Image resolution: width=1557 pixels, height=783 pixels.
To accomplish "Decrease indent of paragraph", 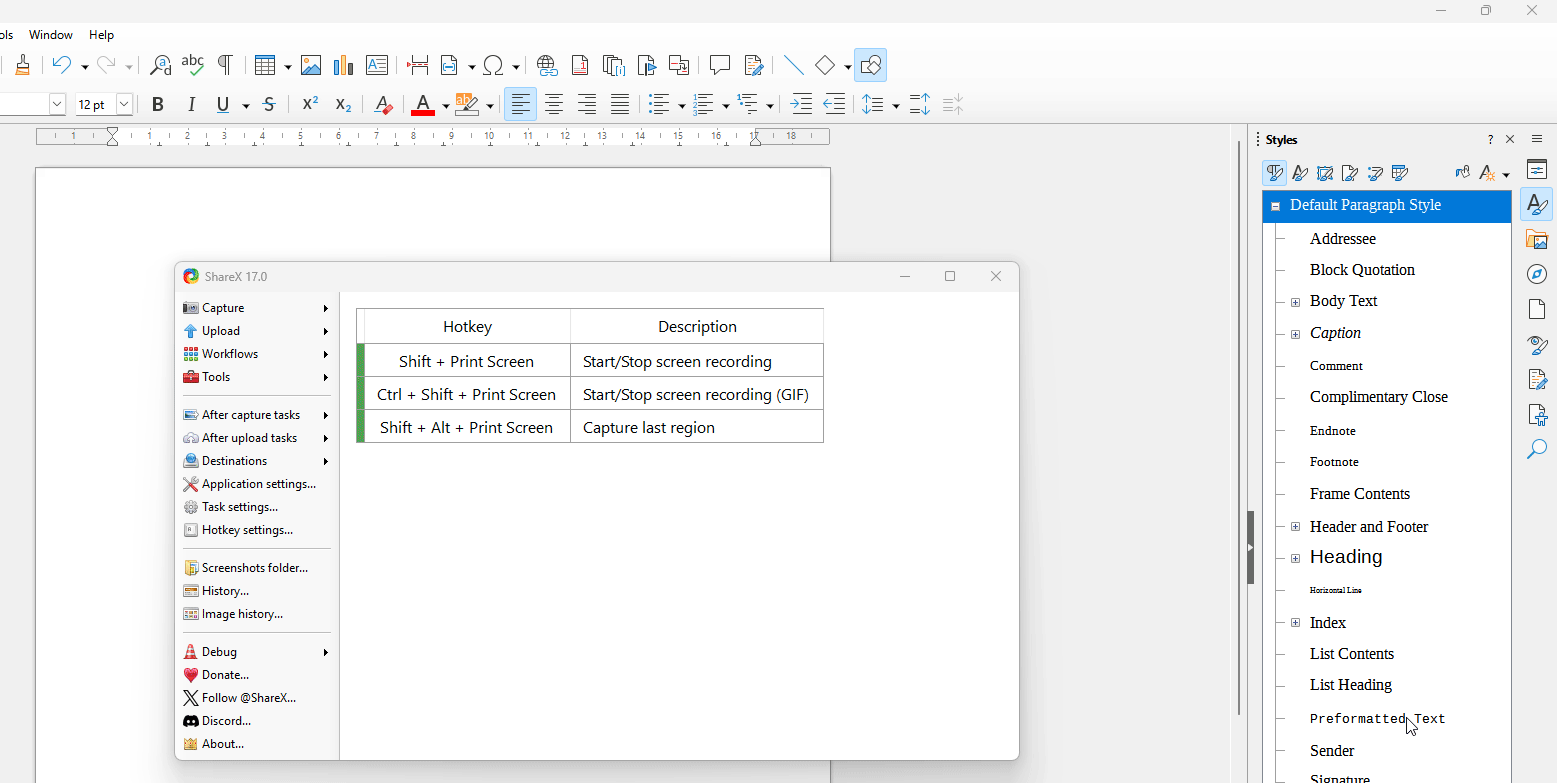I will (834, 104).
